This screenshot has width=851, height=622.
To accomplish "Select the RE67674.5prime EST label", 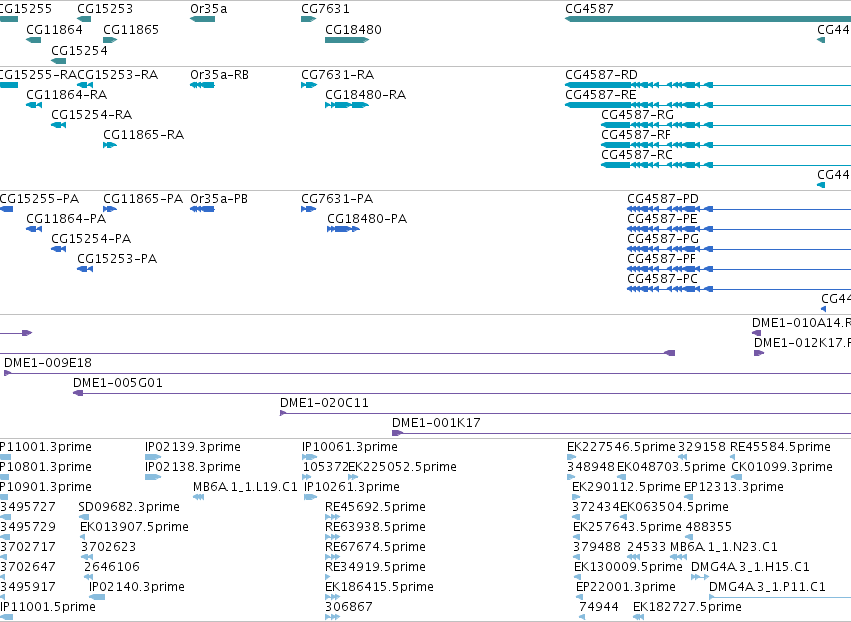I will point(375,548).
